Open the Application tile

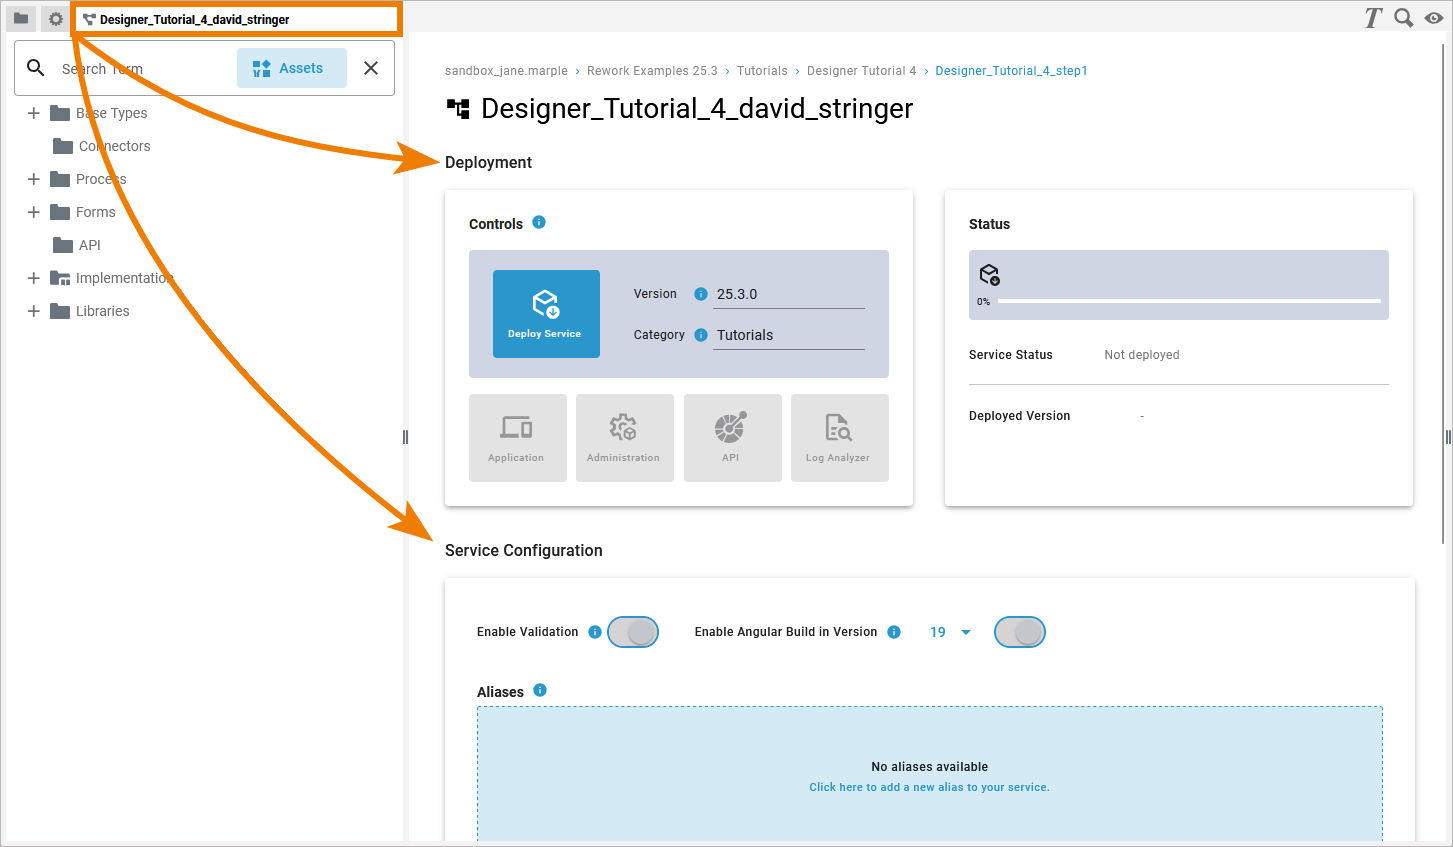(x=517, y=438)
